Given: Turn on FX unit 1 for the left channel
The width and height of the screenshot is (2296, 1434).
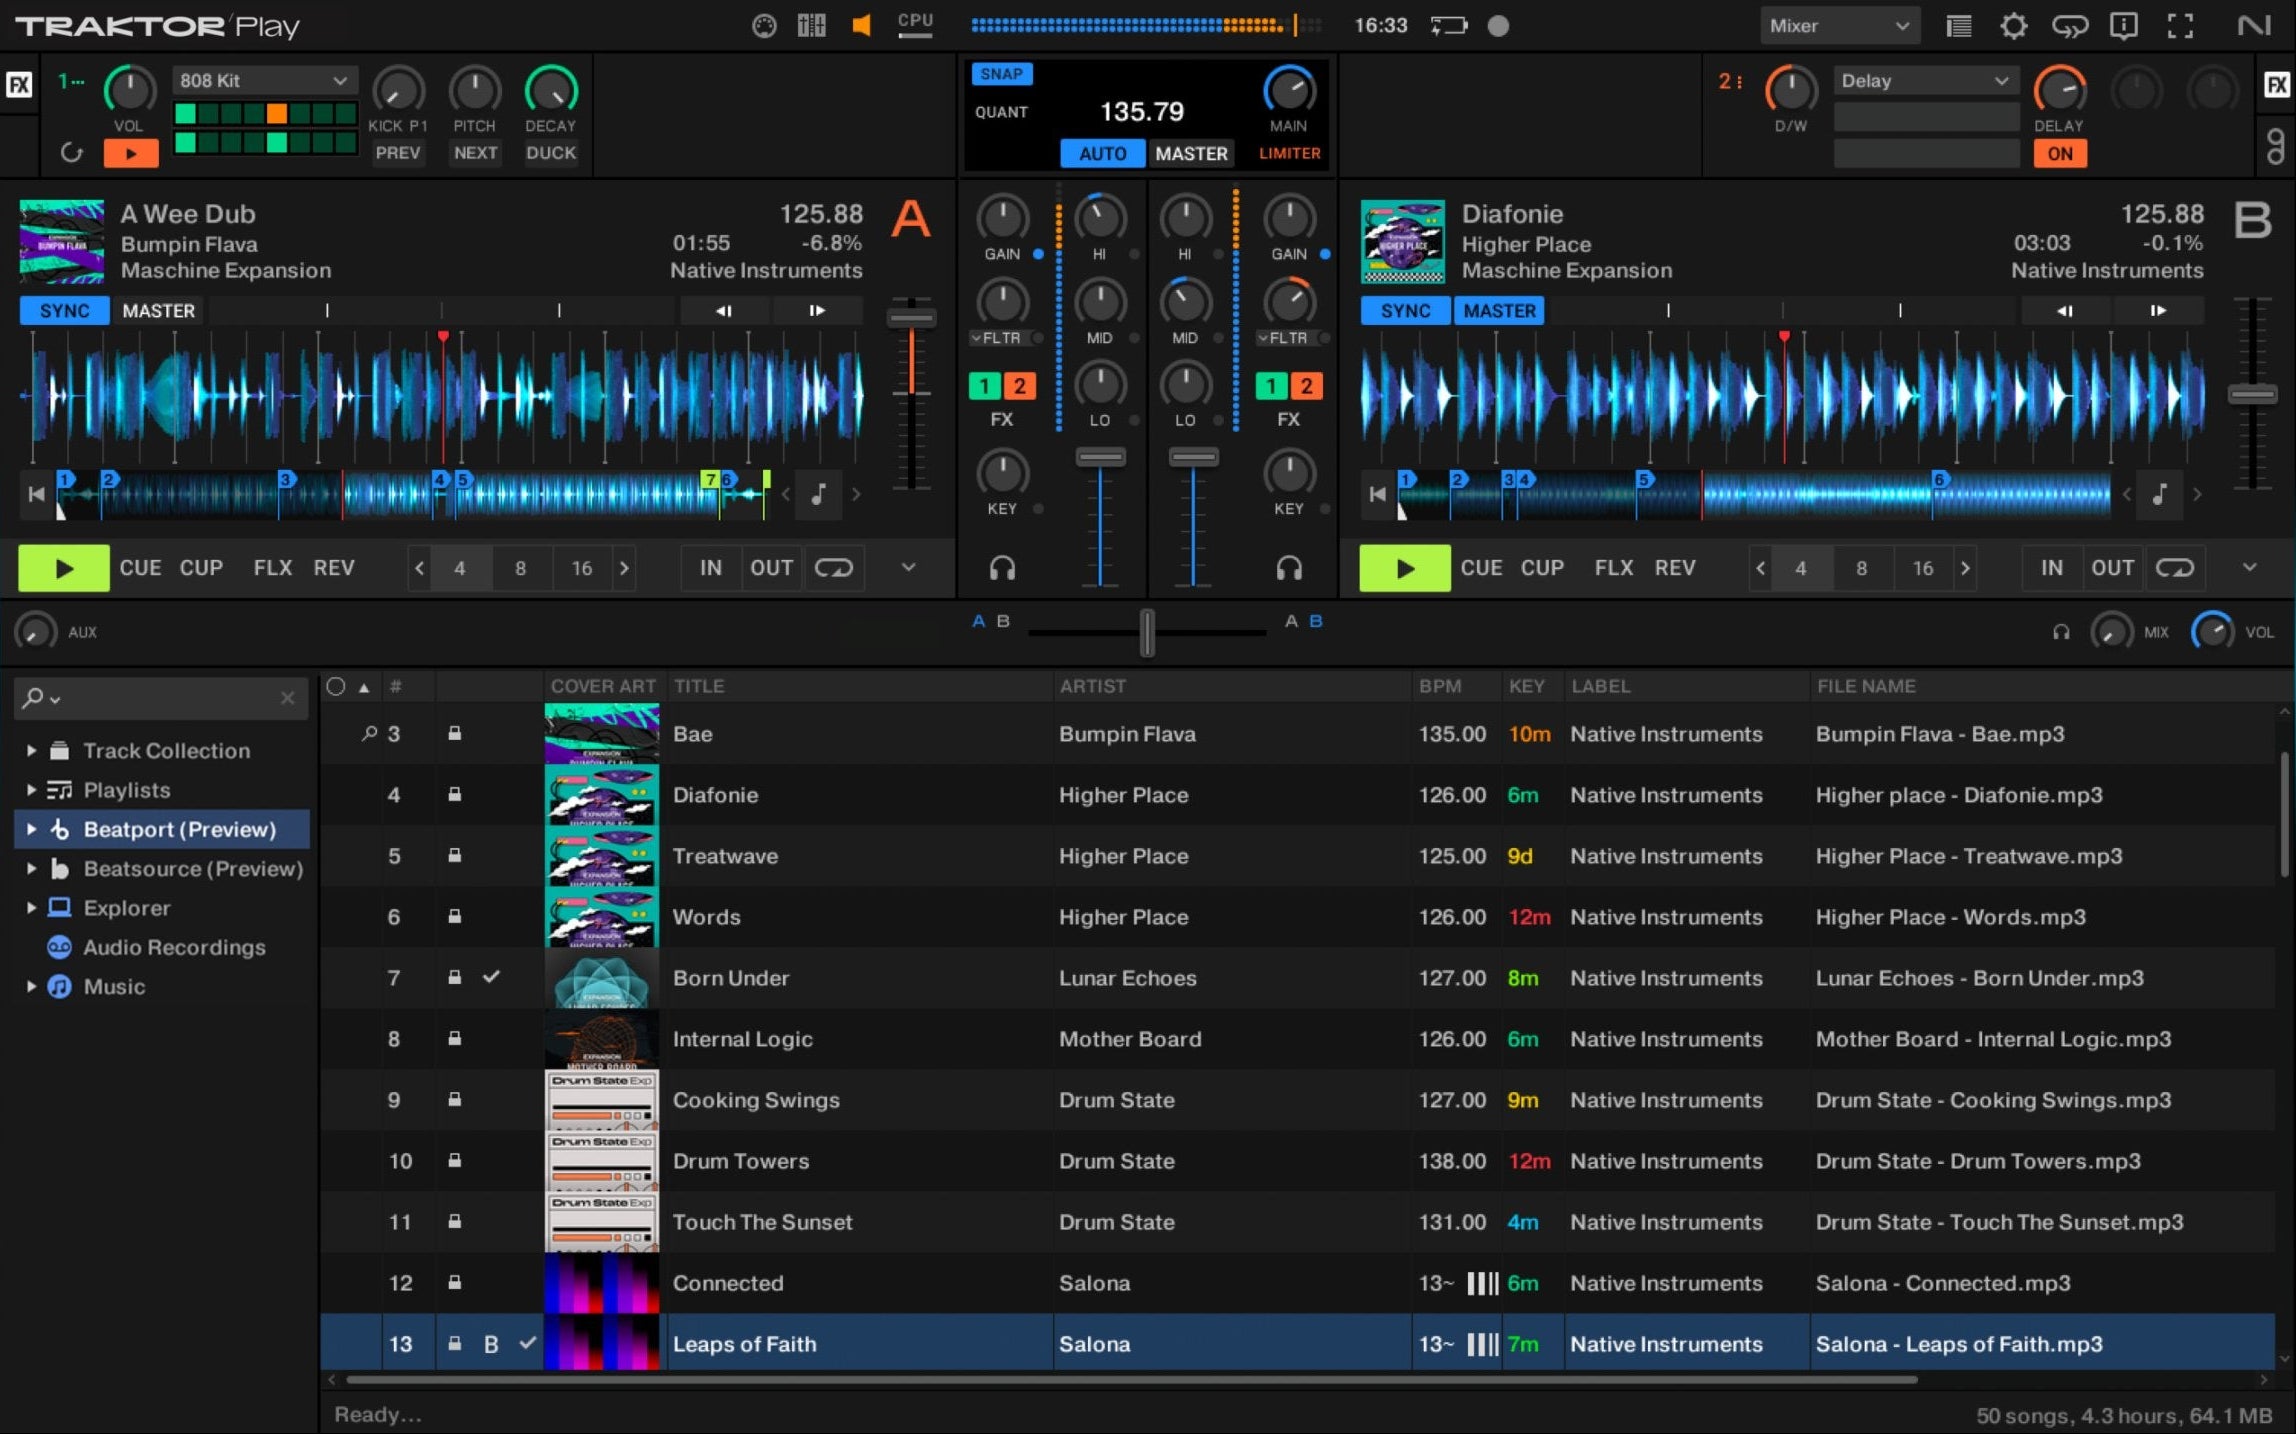Looking at the screenshot, I should (x=984, y=386).
